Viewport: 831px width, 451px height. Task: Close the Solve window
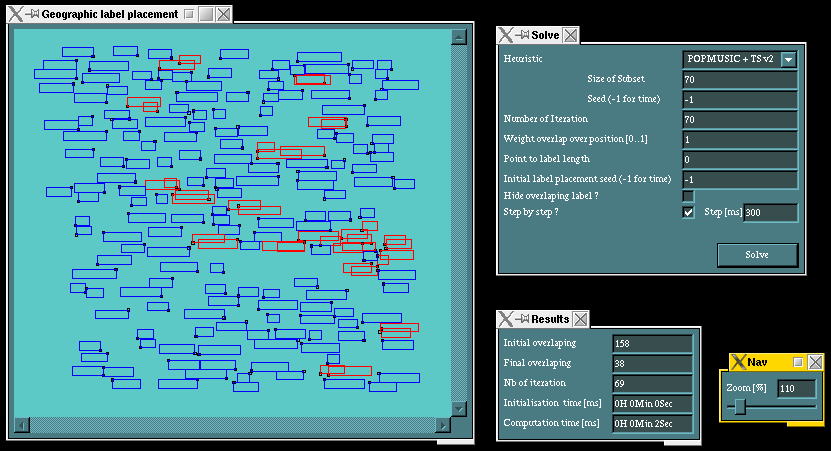coord(571,36)
